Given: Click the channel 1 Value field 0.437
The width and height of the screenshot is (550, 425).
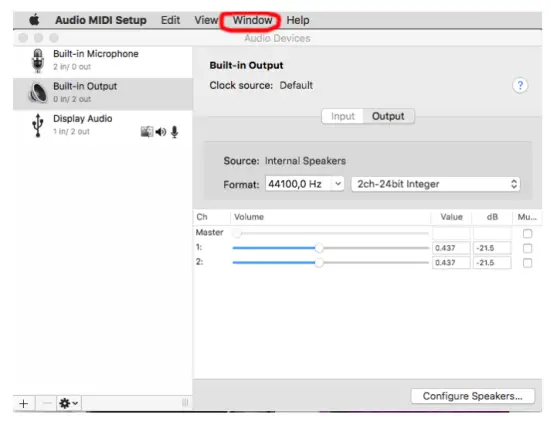Looking at the screenshot, I should tap(451, 248).
